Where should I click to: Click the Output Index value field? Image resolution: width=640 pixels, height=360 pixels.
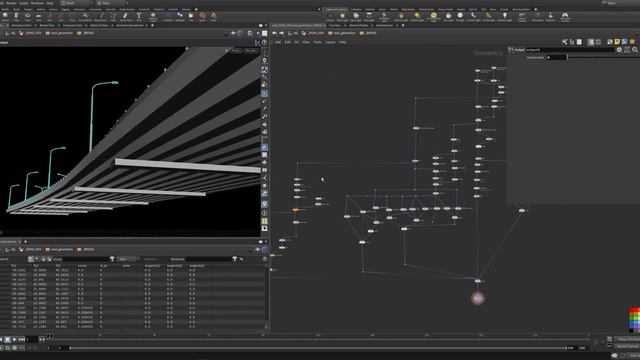click(x=557, y=58)
